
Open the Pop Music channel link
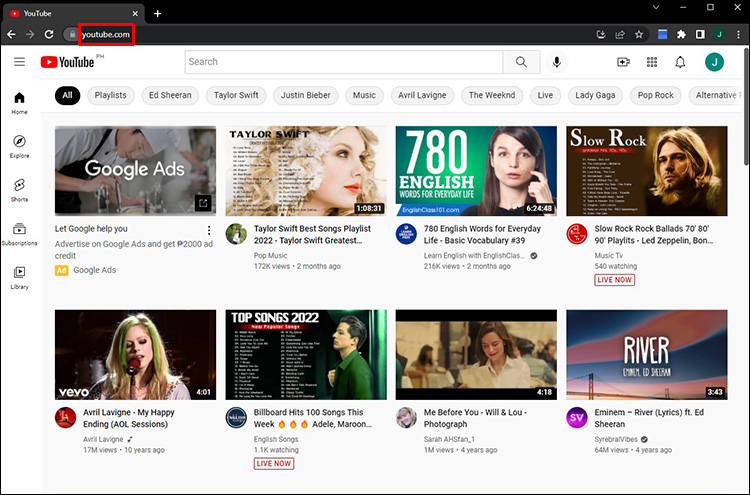tap(271, 256)
